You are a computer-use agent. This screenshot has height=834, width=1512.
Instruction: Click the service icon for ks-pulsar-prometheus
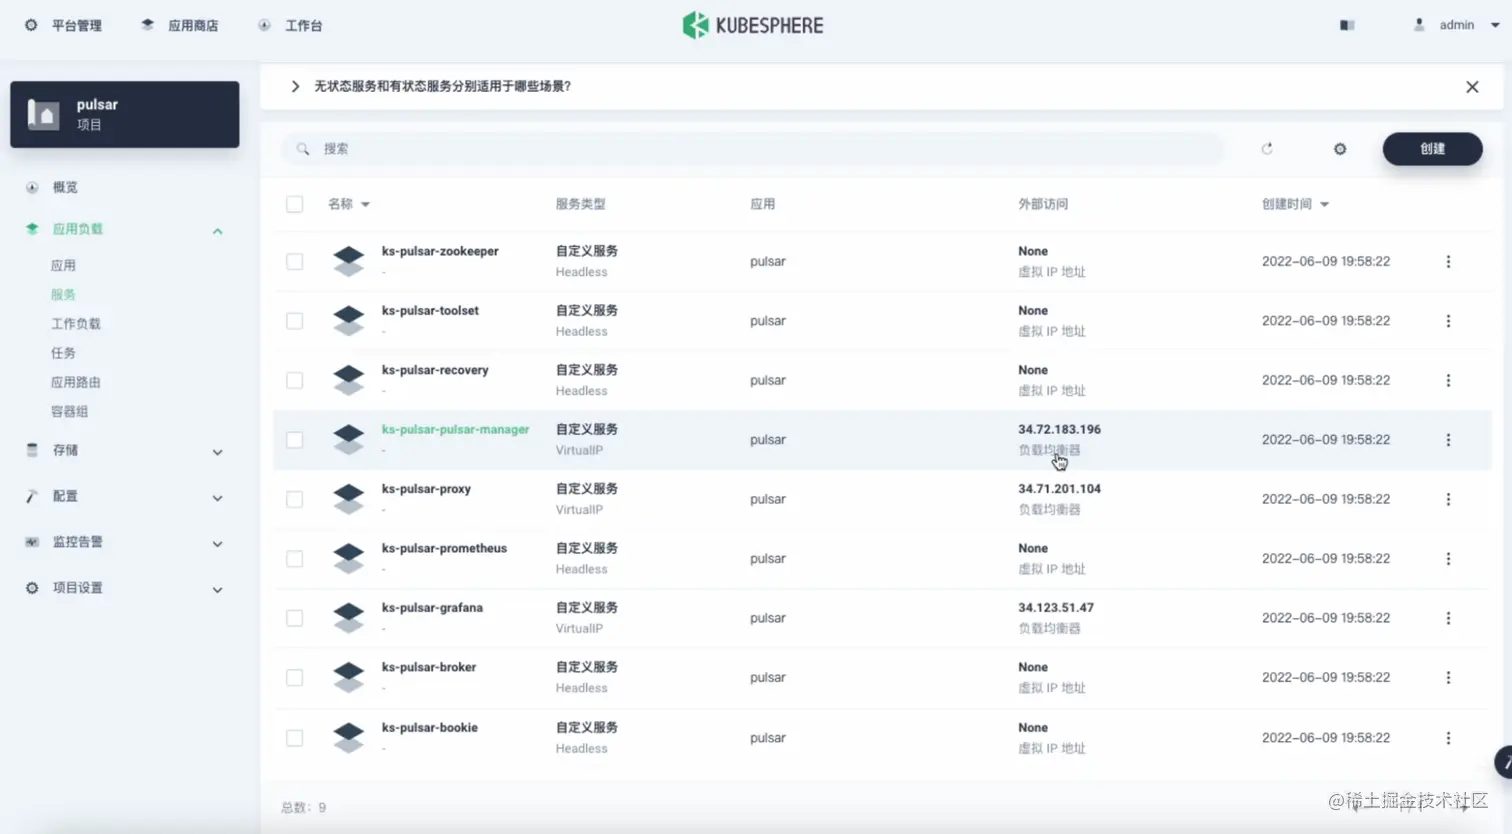click(x=349, y=558)
